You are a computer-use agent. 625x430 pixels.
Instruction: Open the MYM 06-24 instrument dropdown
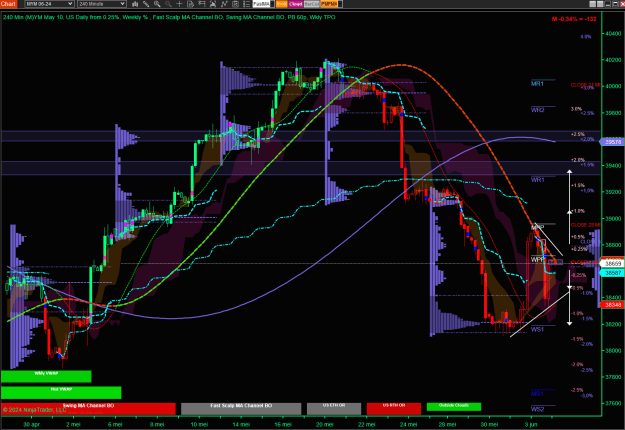coord(49,4)
